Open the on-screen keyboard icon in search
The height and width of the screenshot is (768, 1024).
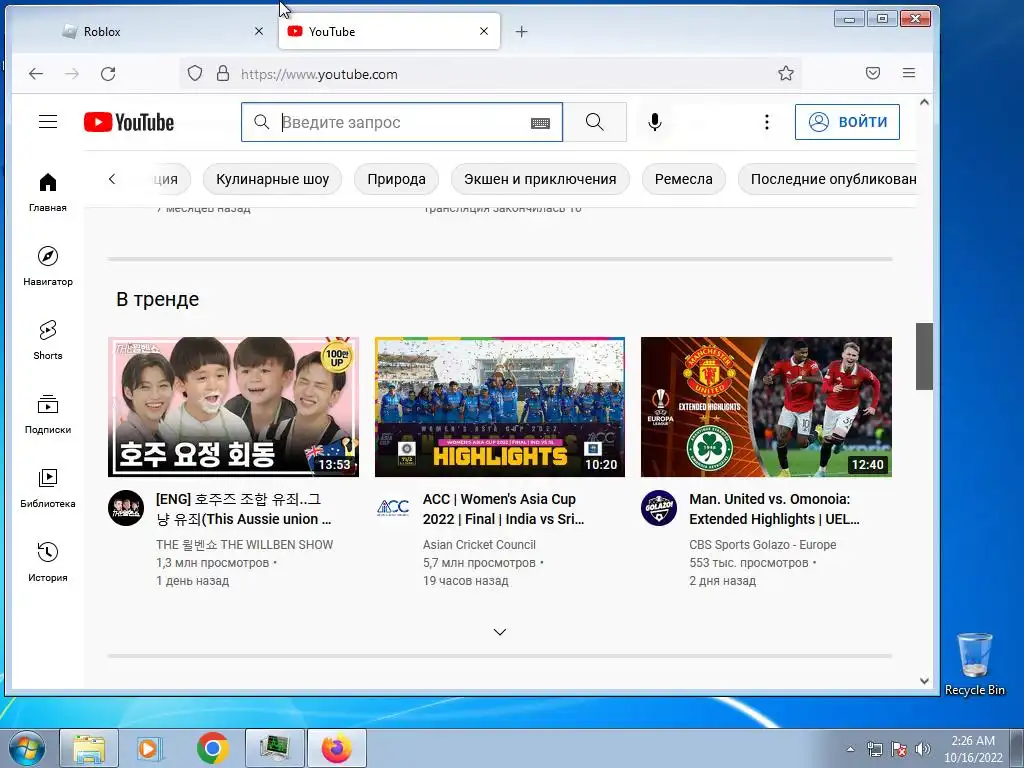540,123
